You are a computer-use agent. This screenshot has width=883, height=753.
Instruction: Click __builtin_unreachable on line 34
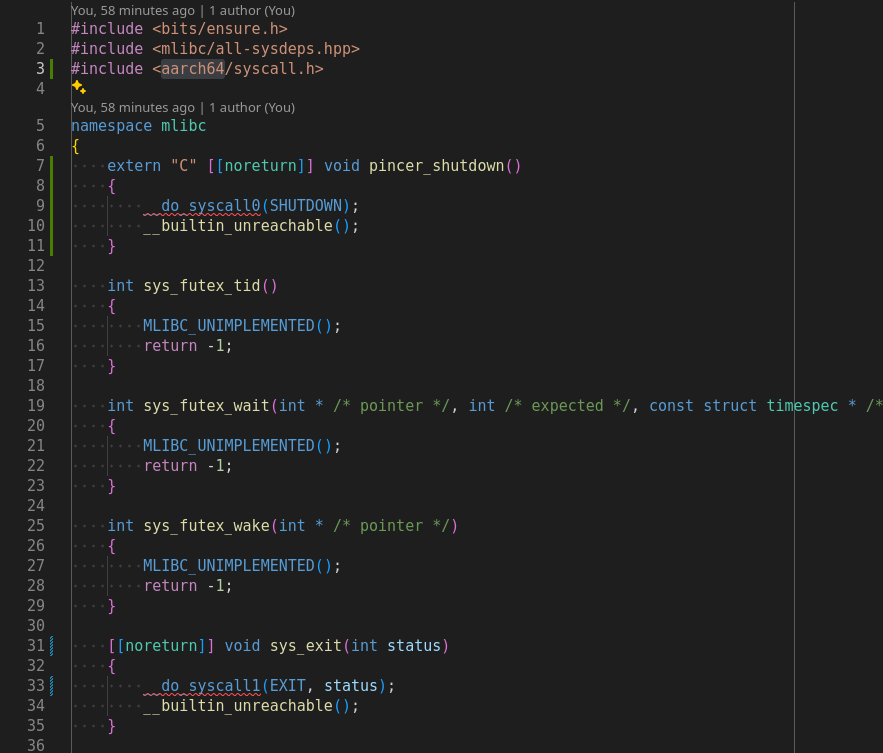[238, 706]
